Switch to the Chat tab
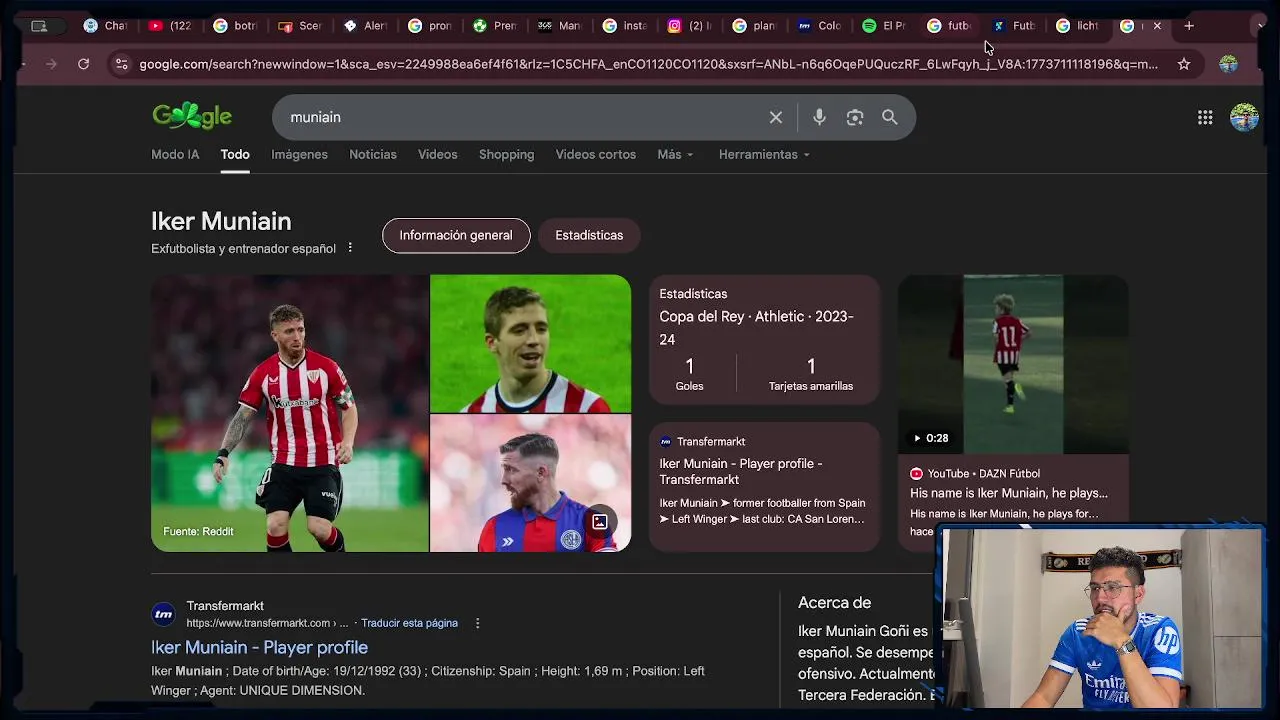Image resolution: width=1280 pixels, height=720 pixels. coord(105,26)
